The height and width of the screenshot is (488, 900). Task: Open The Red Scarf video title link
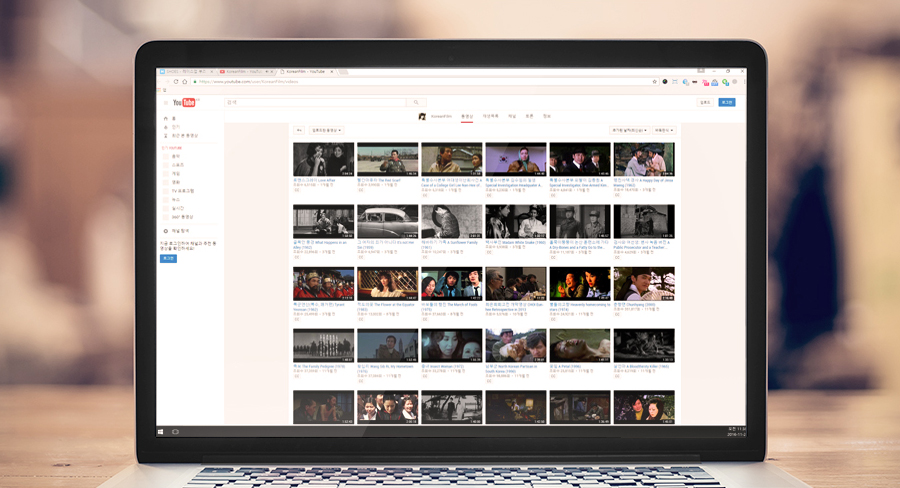(379, 180)
